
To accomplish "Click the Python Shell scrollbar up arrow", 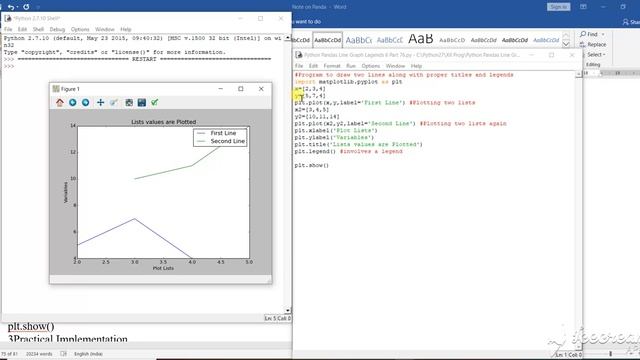I will point(288,38).
